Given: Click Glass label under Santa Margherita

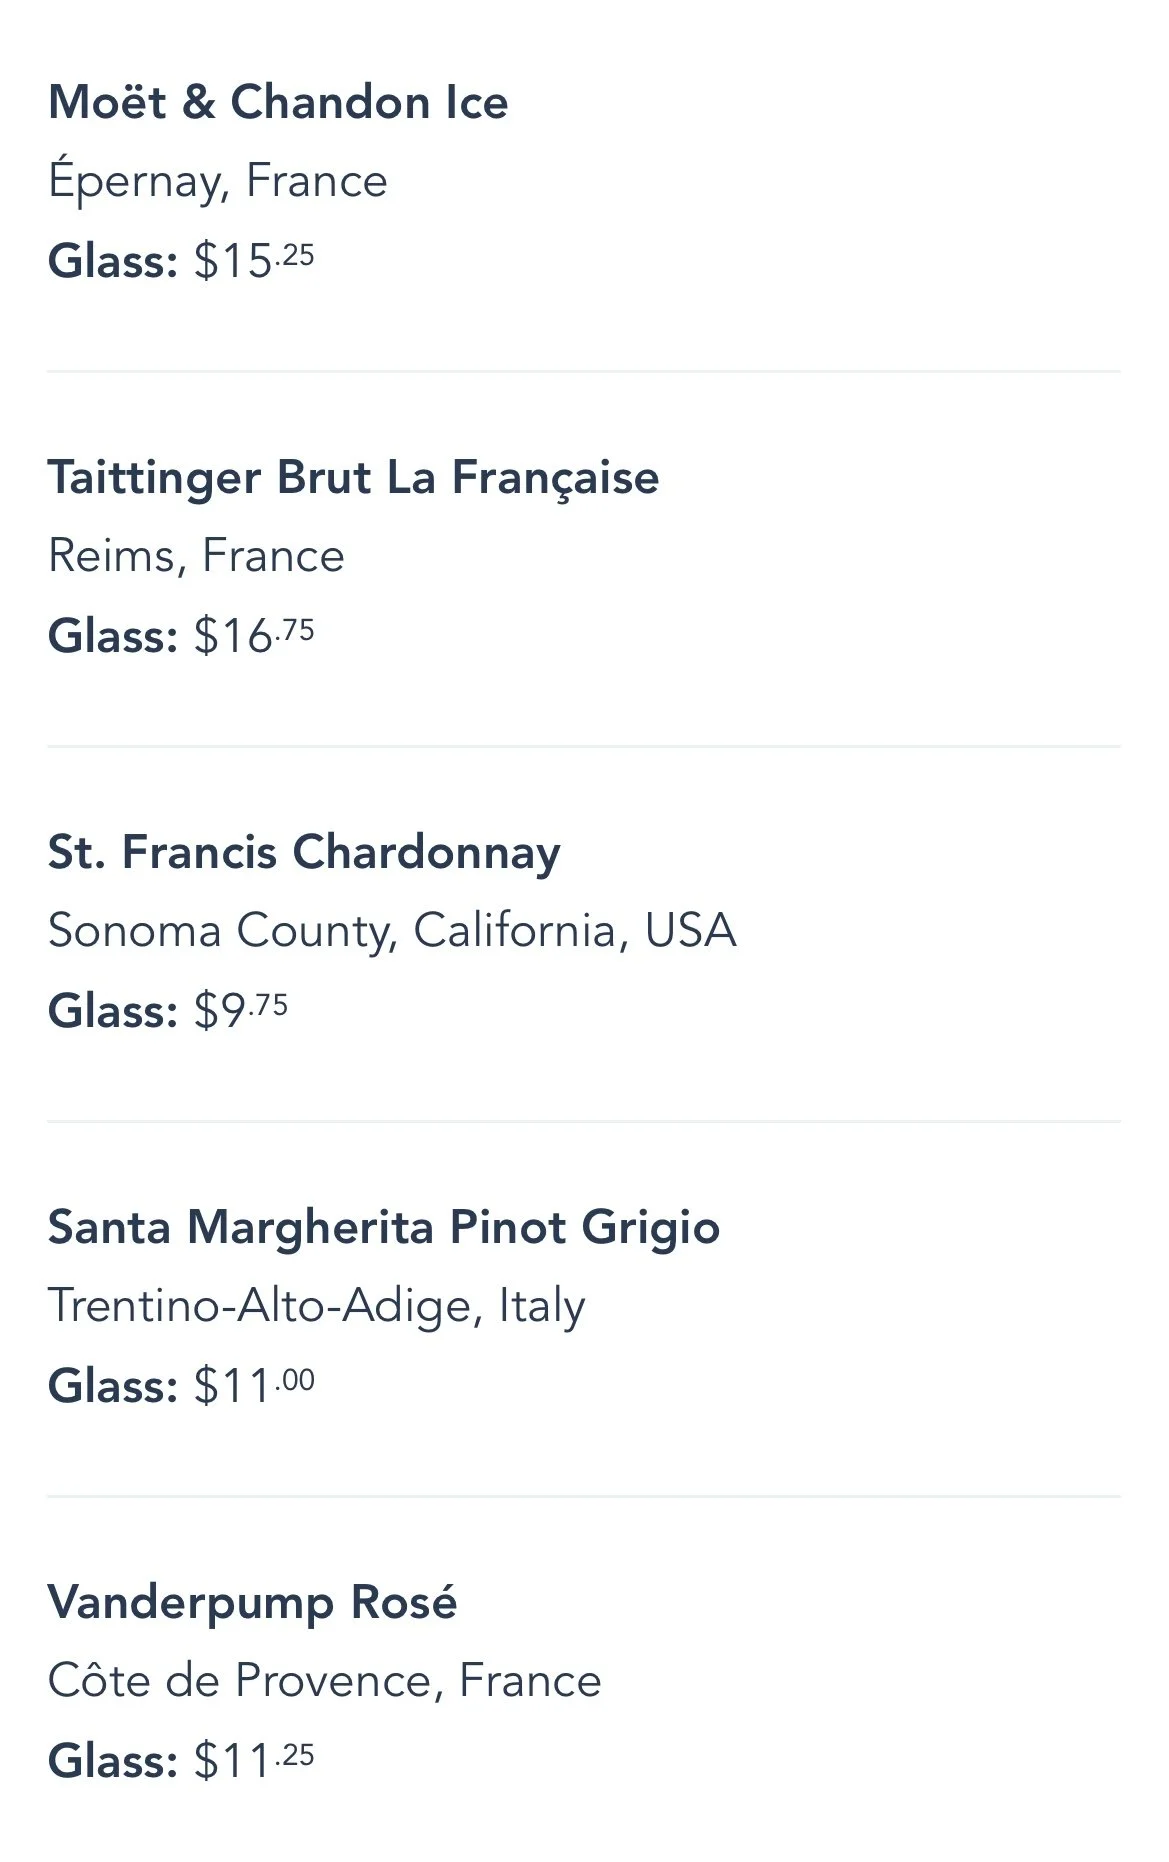Looking at the screenshot, I should click(112, 1386).
